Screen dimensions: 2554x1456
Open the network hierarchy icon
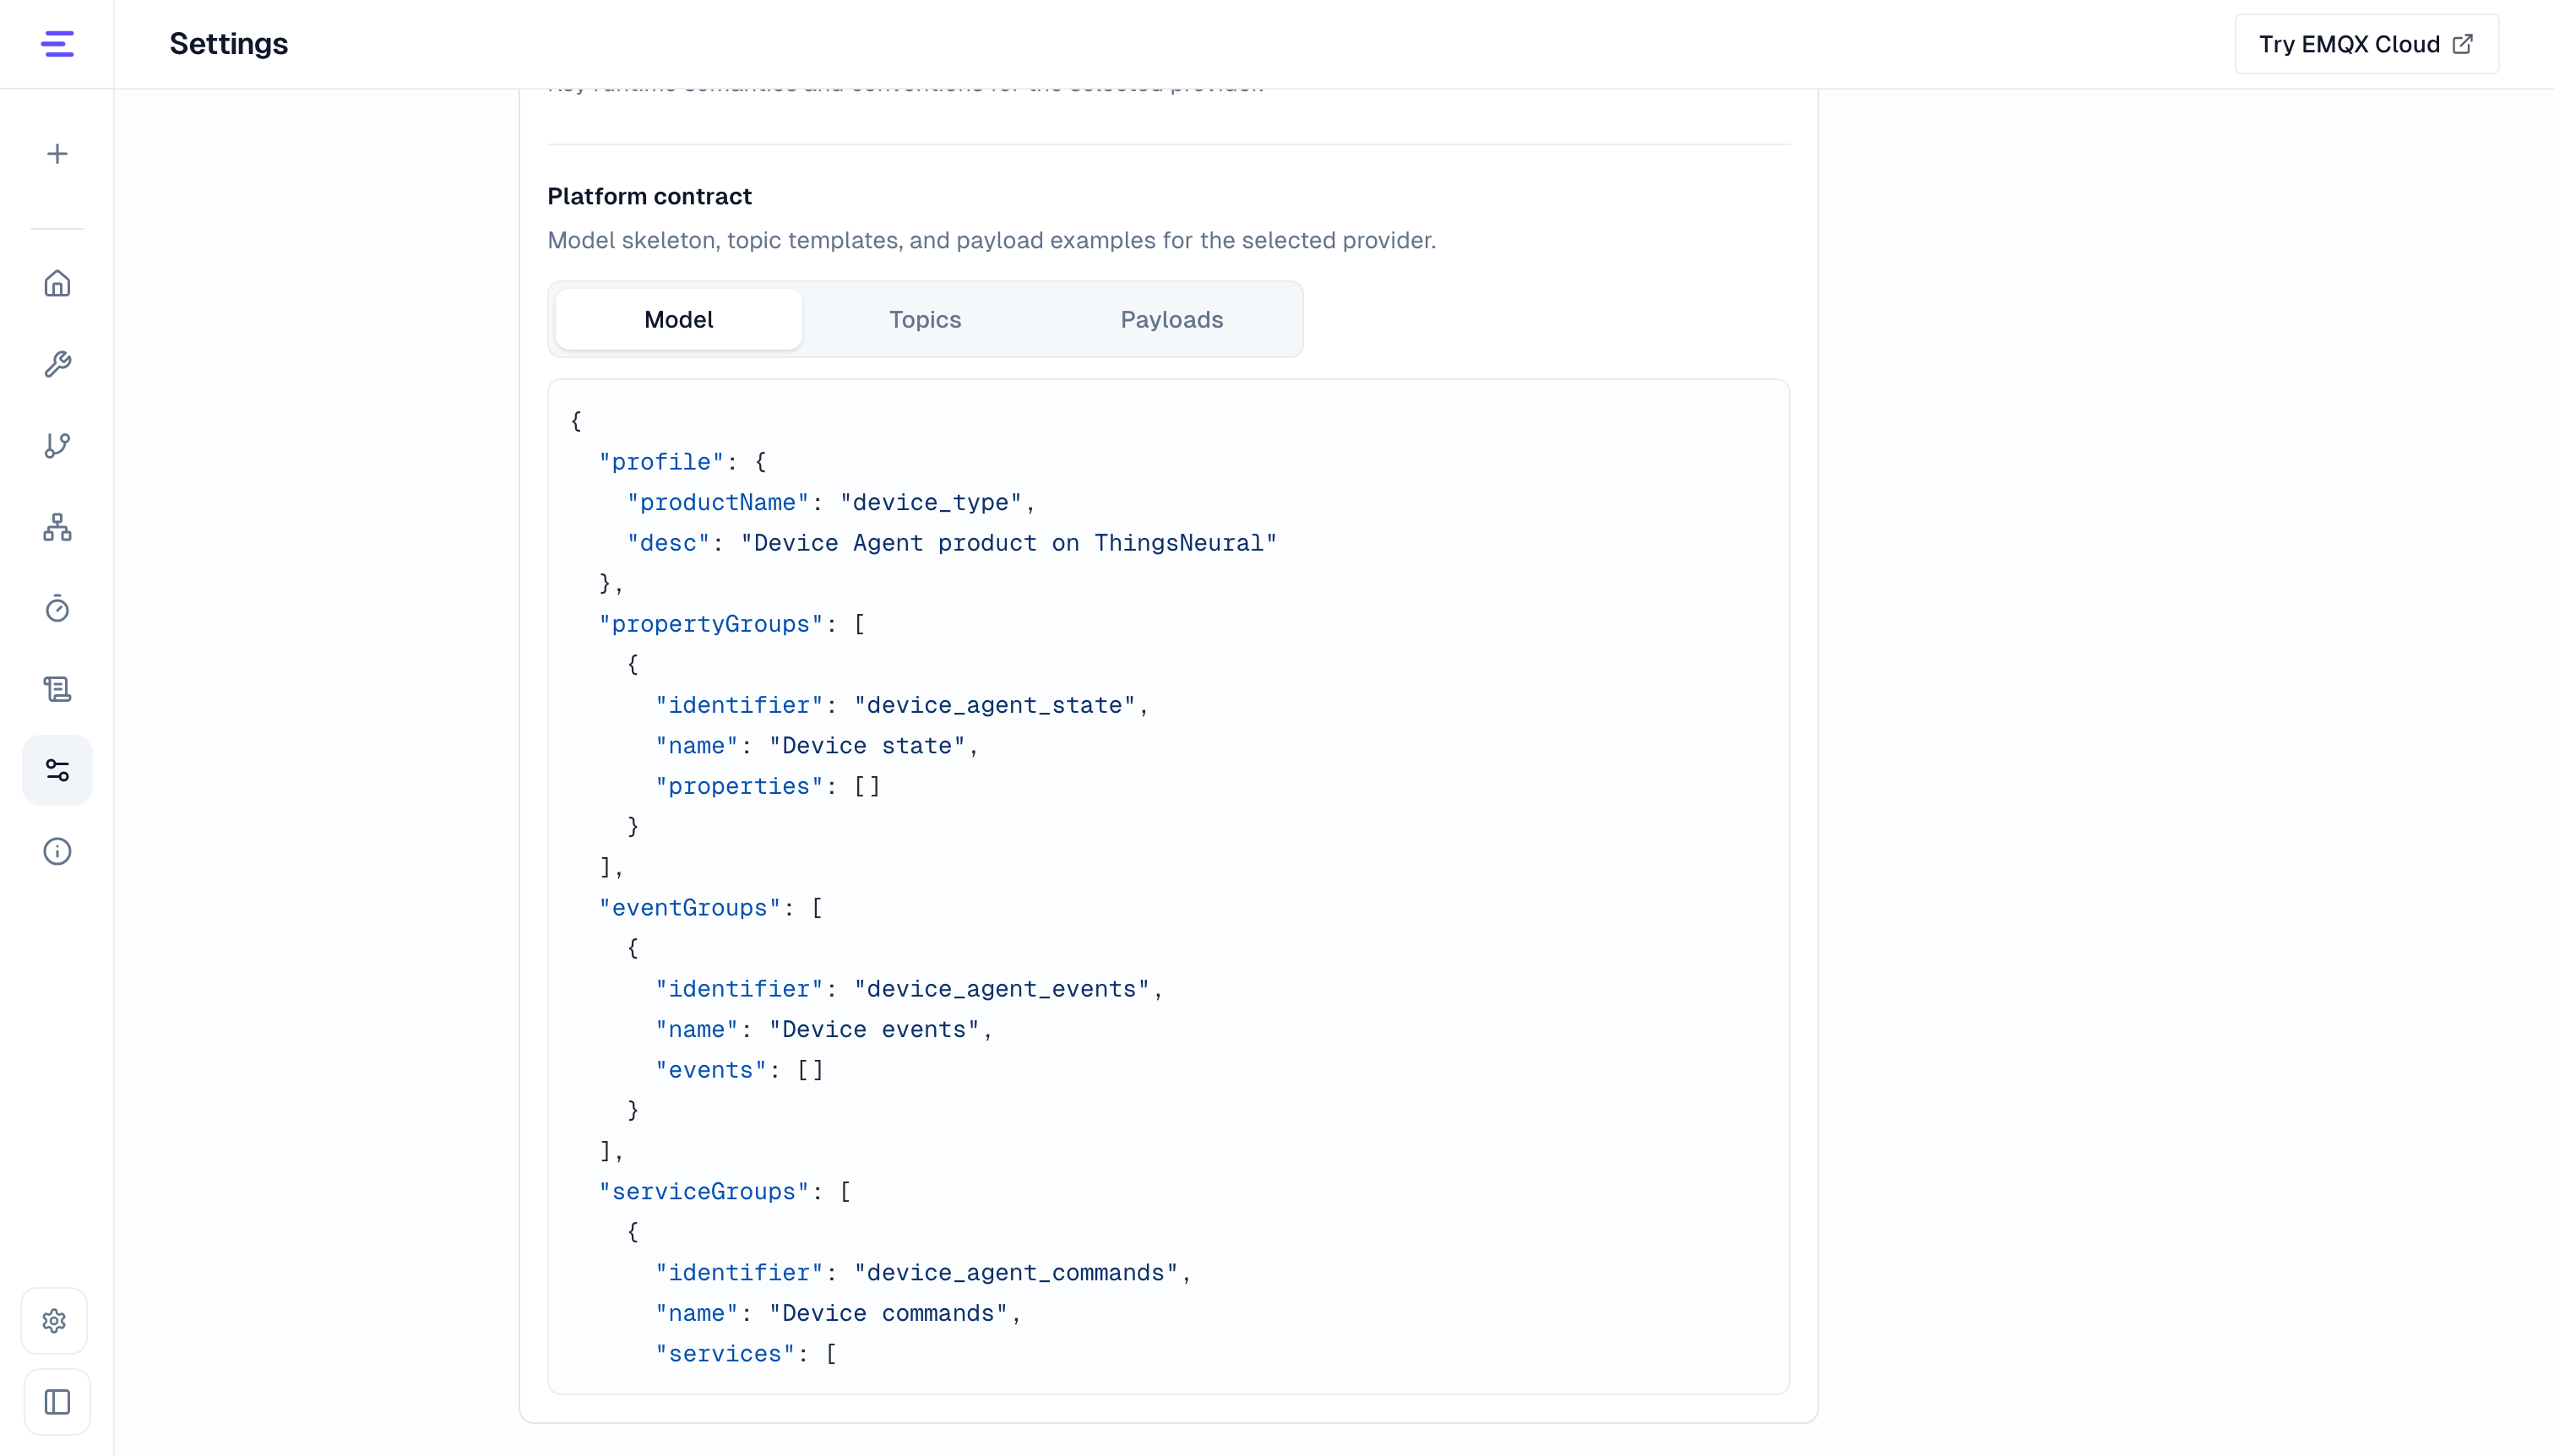[57, 527]
